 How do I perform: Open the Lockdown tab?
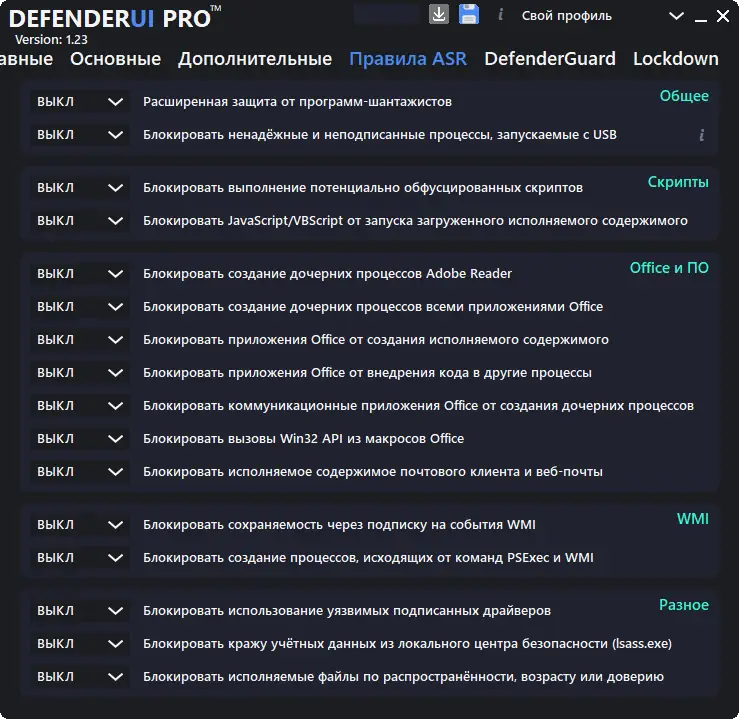click(676, 59)
